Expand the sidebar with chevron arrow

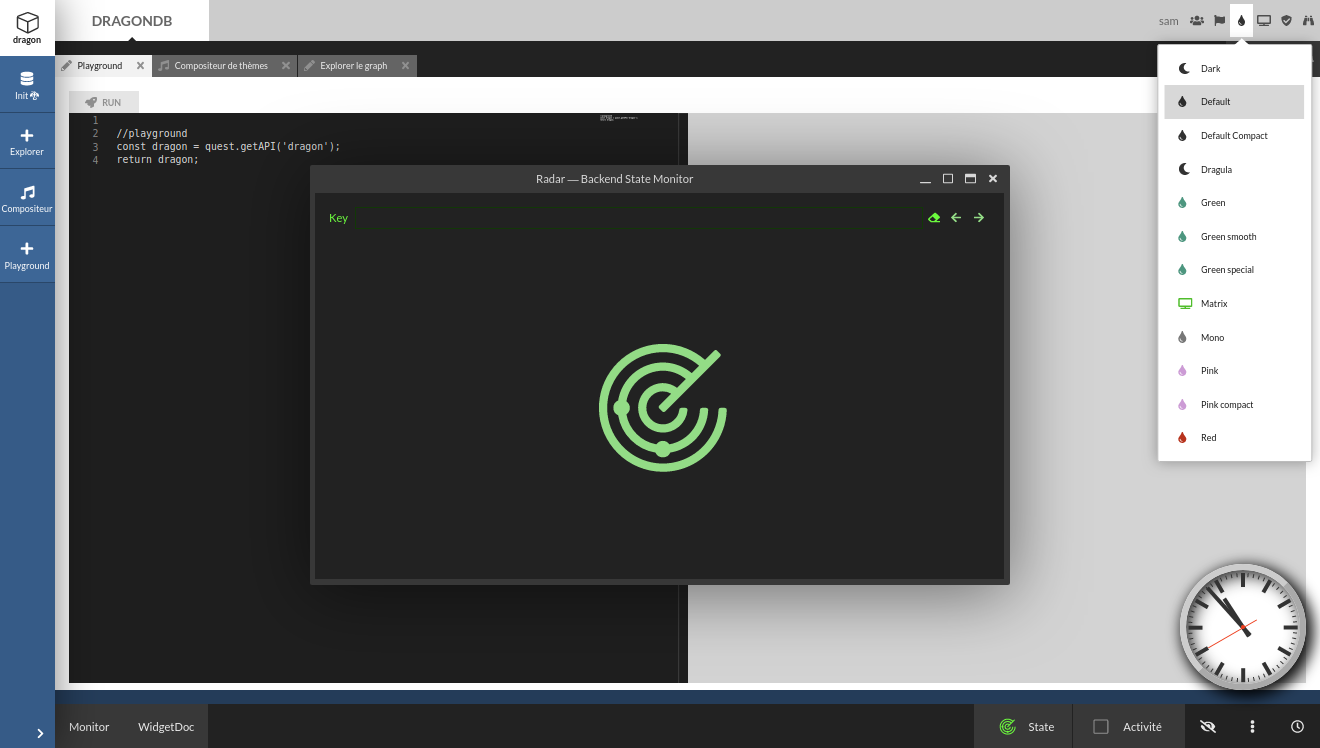(x=40, y=733)
